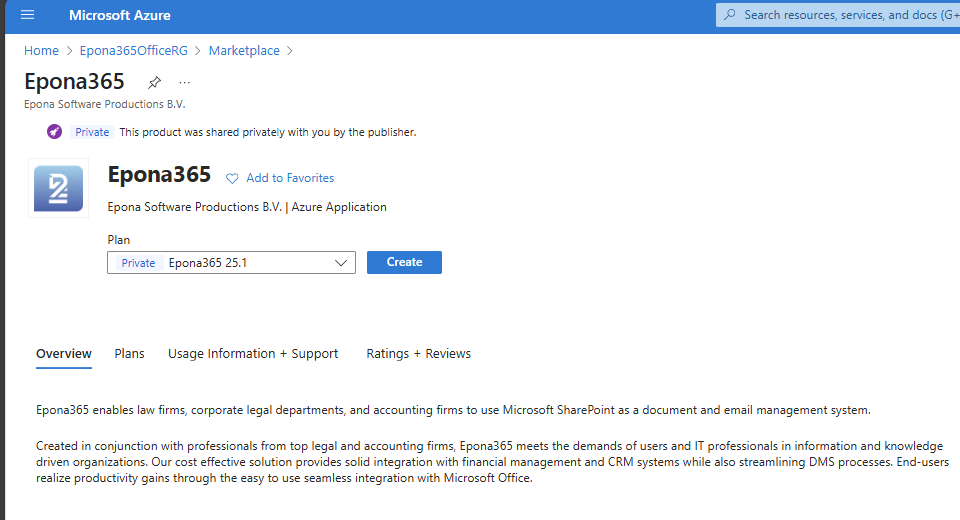This screenshot has height=520, width=960.
Task: Click the Microsoft Azure title in the header
Action: (120, 15)
